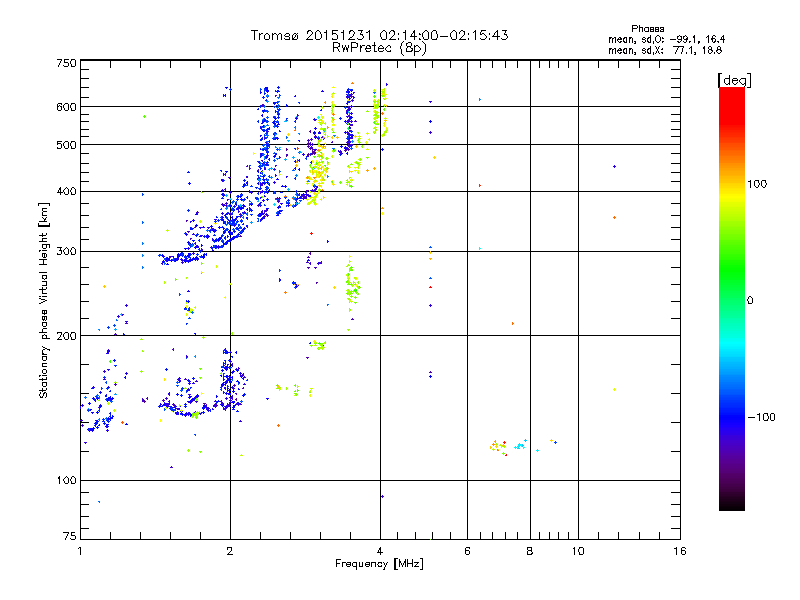Click the y-axis tick label '75'
Image resolution: width=800 pixels, height=600 pixels.
click(70, 536)
